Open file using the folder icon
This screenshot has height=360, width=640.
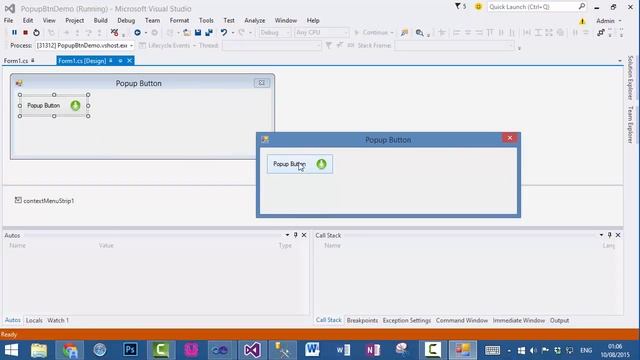point(187,32)
